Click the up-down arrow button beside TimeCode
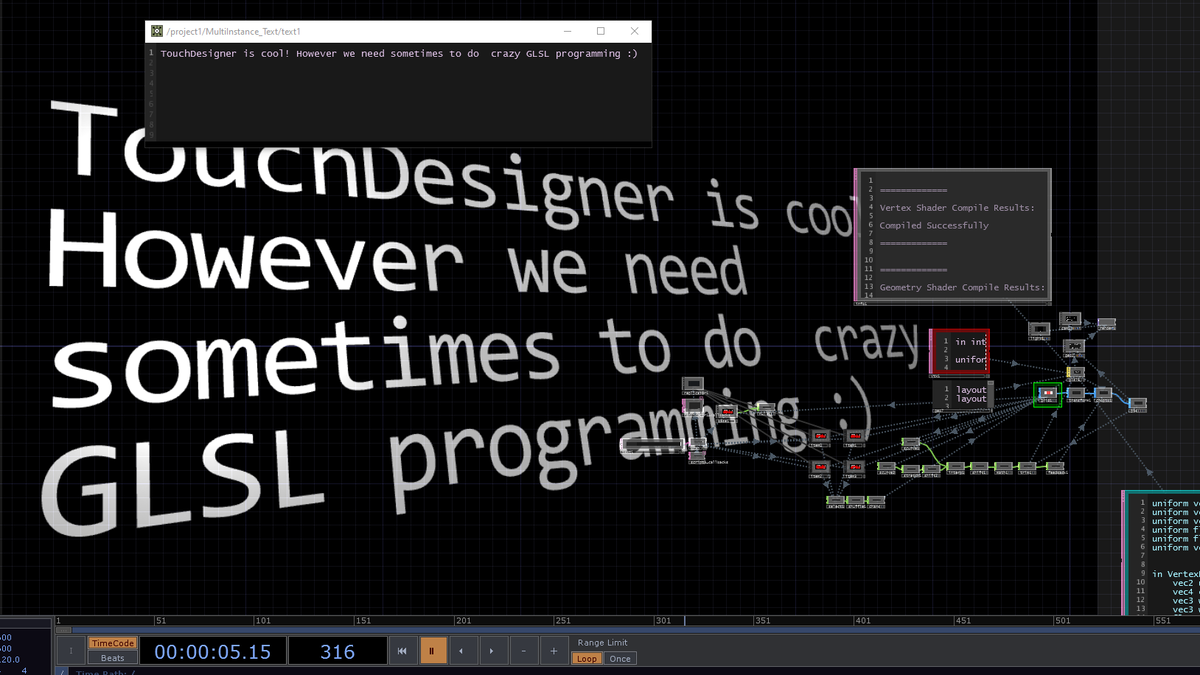This screenshot has height=675, width=1200. coord(71,651)
